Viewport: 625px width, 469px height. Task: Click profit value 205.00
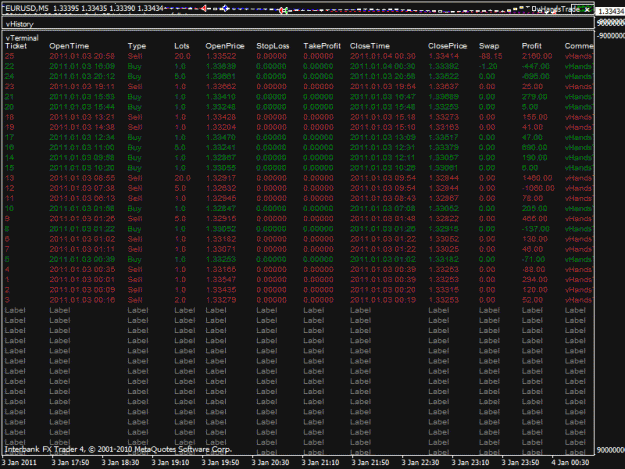(x=535, y=209)
